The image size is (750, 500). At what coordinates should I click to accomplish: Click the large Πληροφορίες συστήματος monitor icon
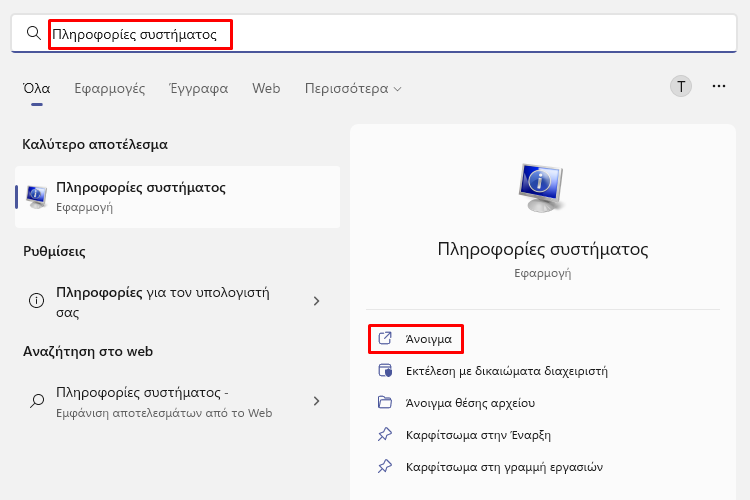pyautogui.click(x=541, y=188)
